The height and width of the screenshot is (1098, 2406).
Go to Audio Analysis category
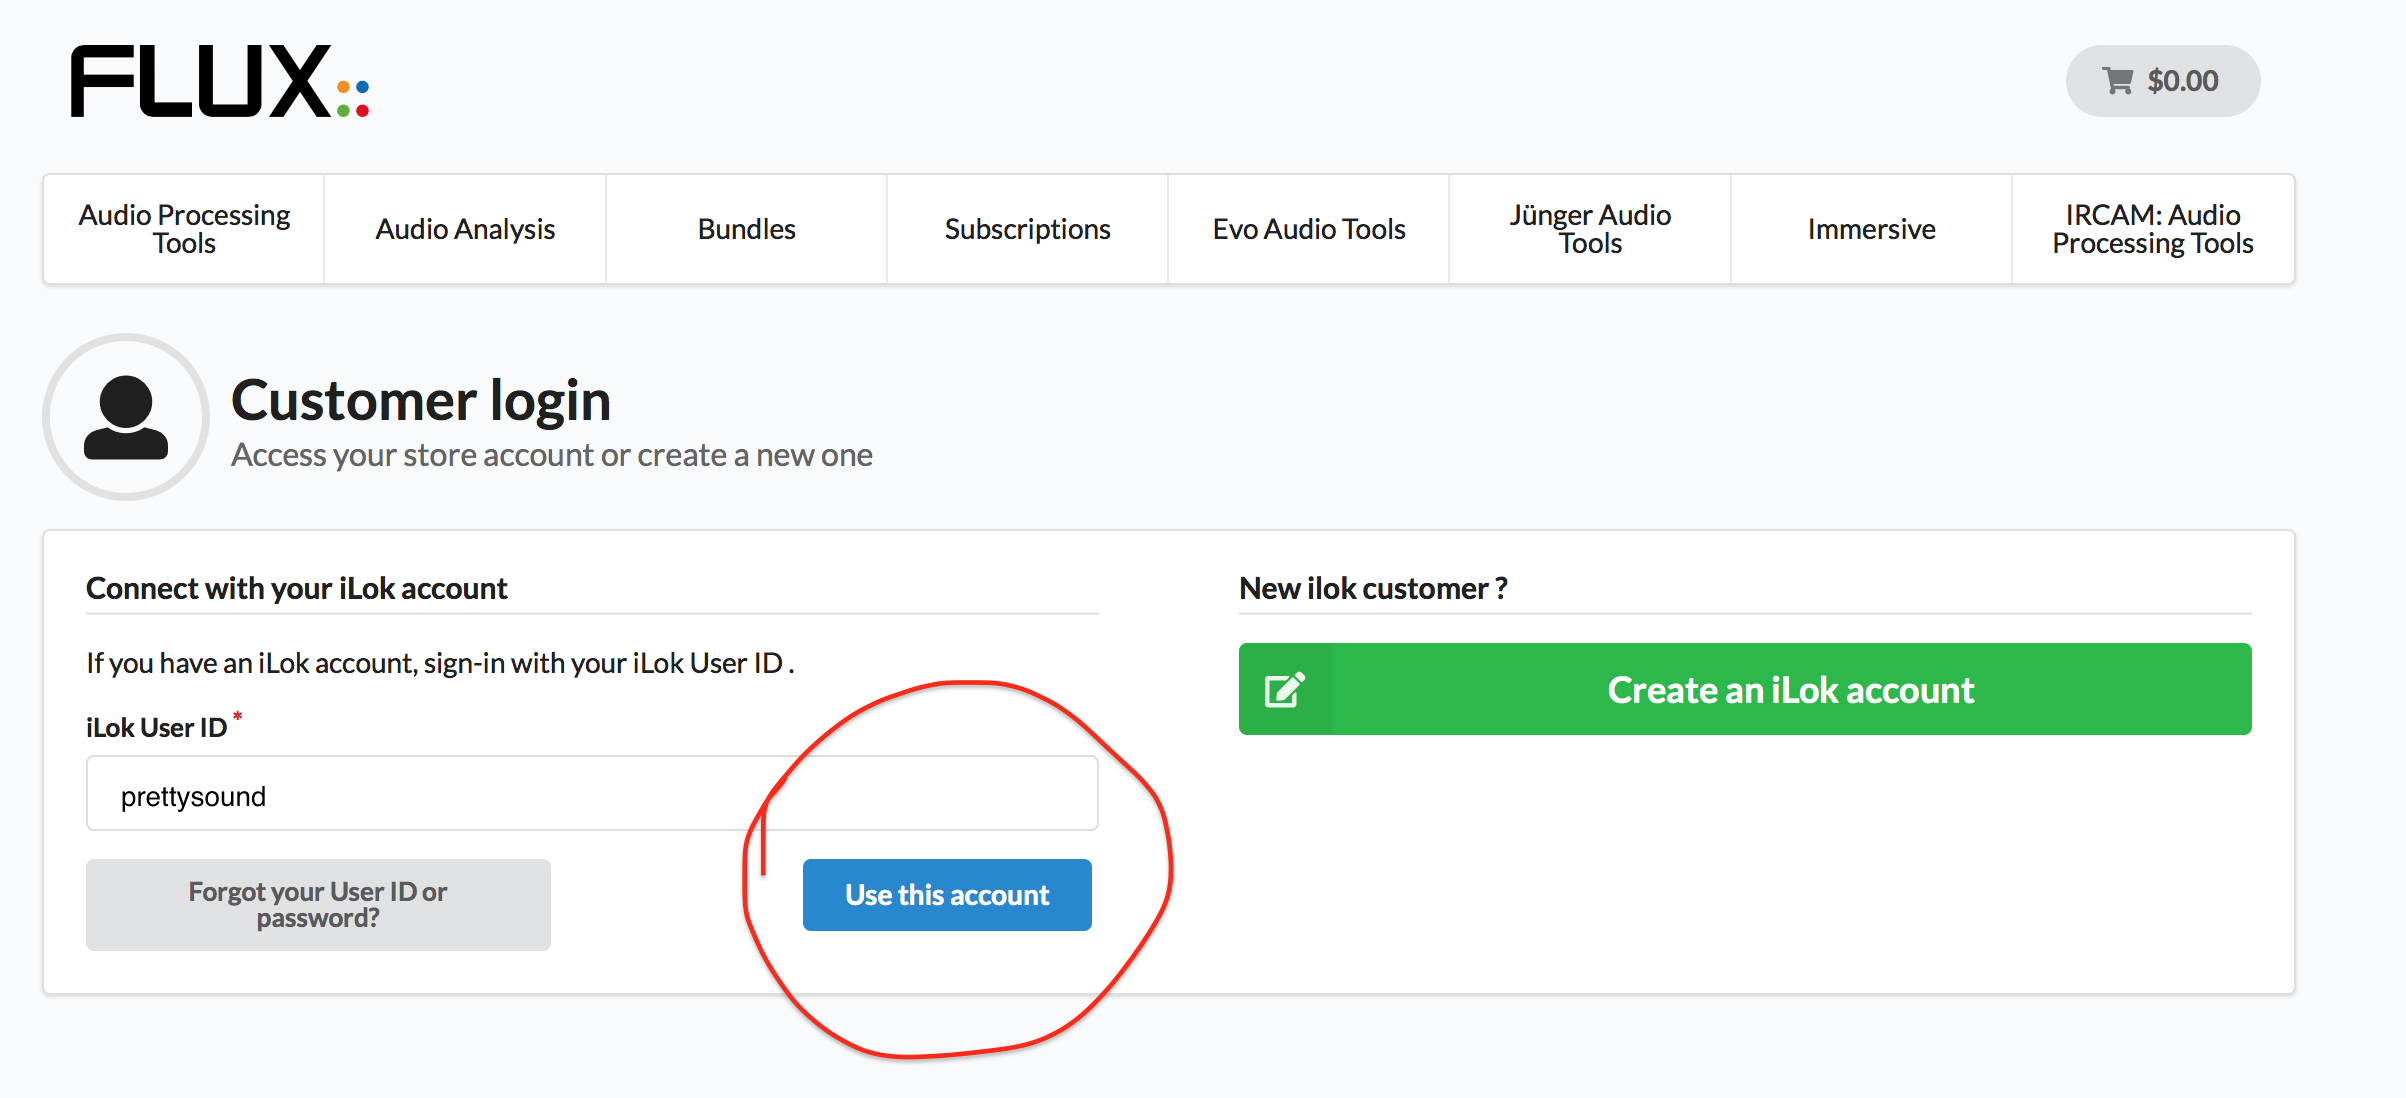pos(465,229)
